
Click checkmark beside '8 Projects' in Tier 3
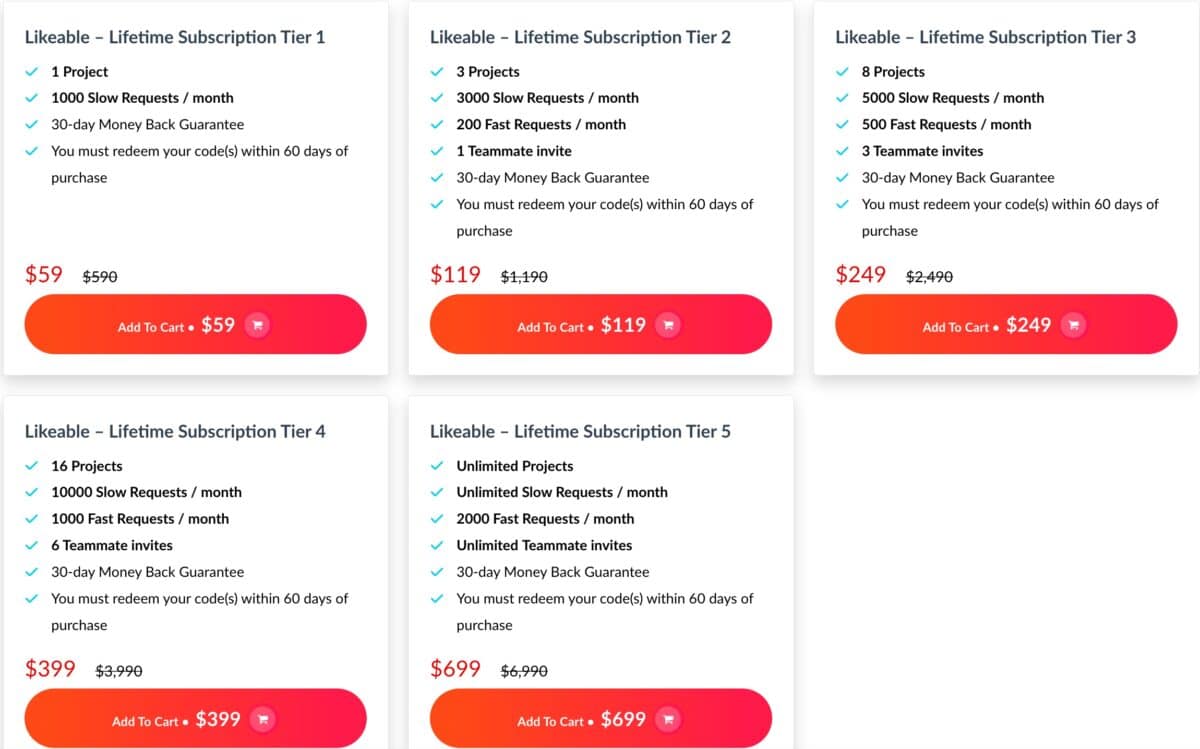click(842, 72)
